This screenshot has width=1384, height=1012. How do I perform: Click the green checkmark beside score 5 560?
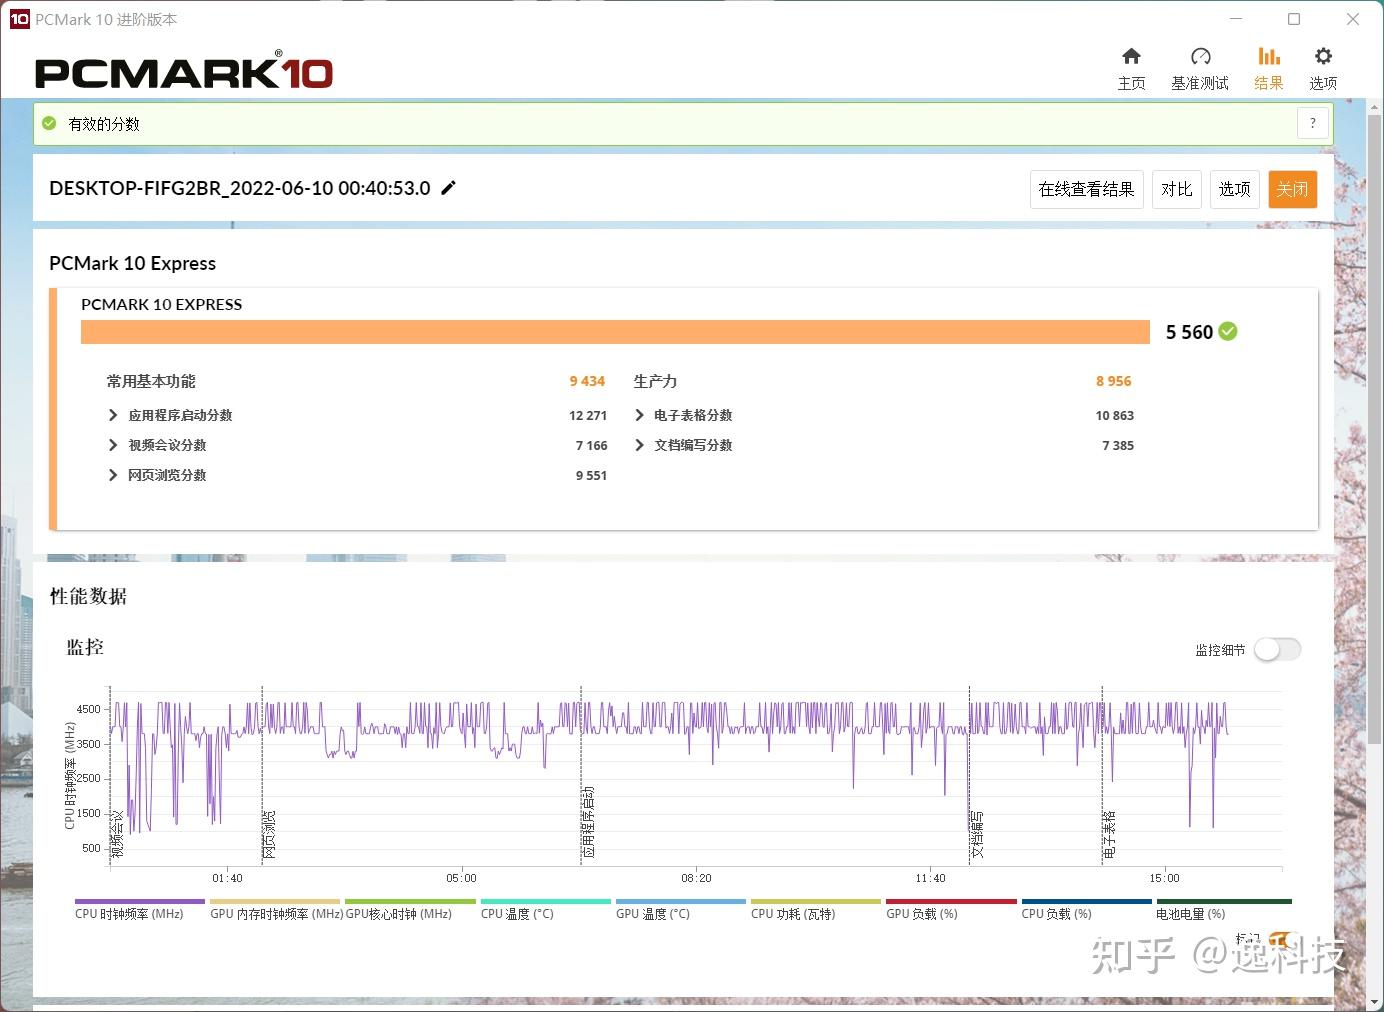pyautogui.click(x=1228, y=332)
